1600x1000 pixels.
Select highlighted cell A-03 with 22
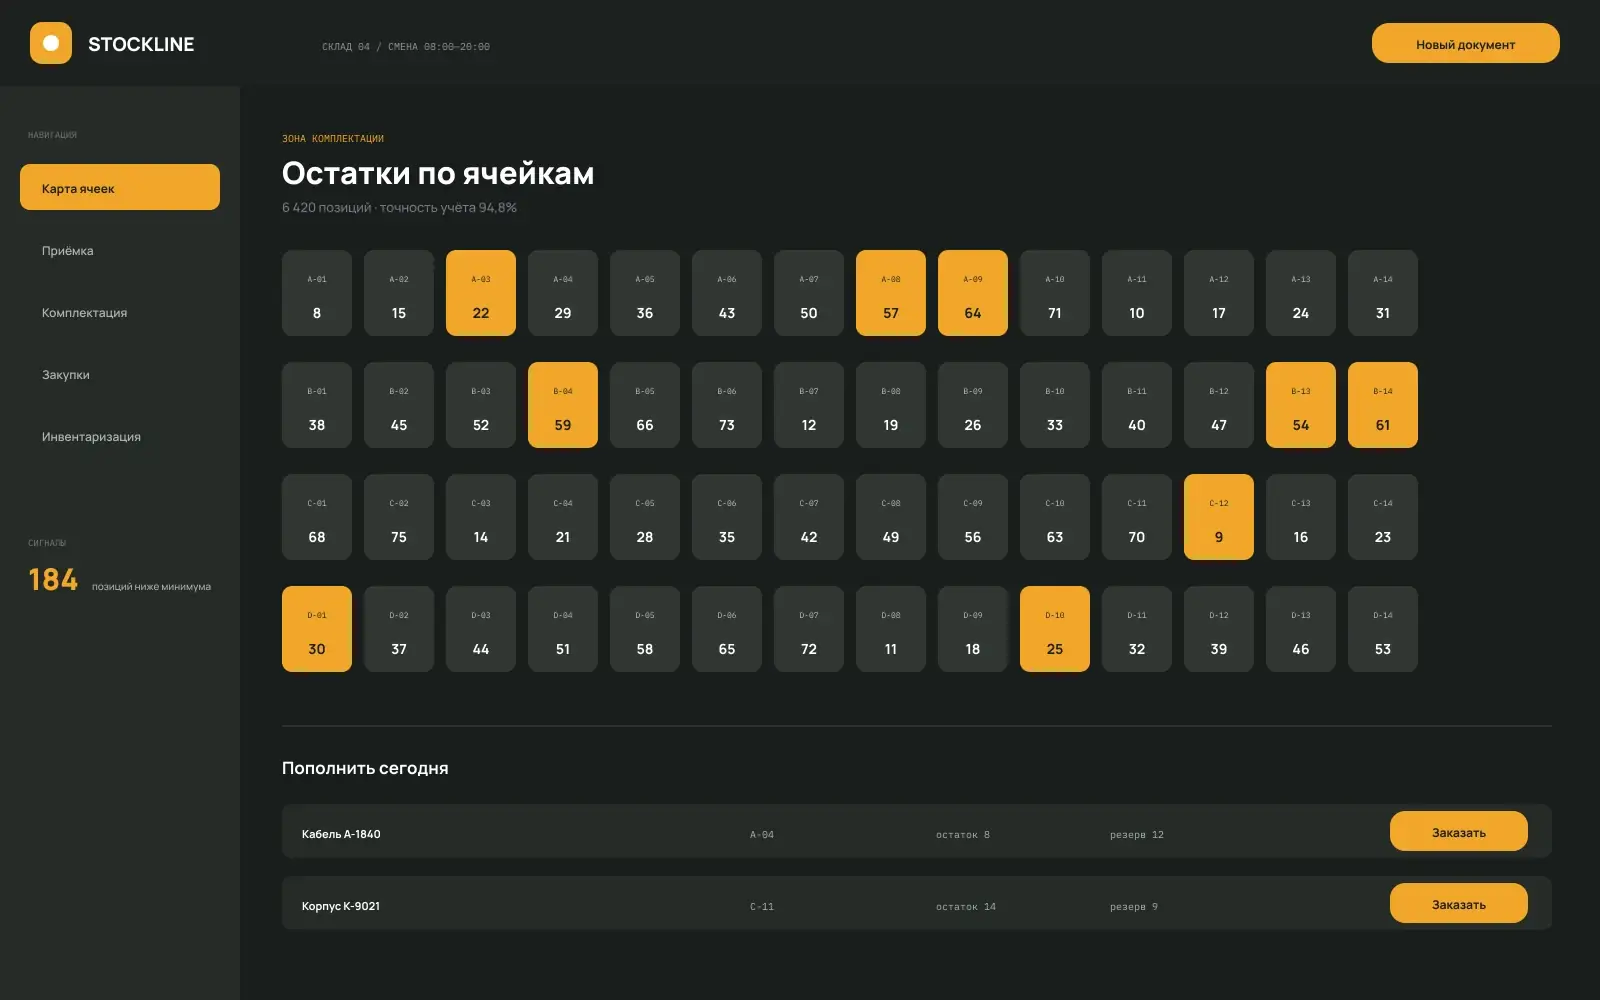[481, 293]
